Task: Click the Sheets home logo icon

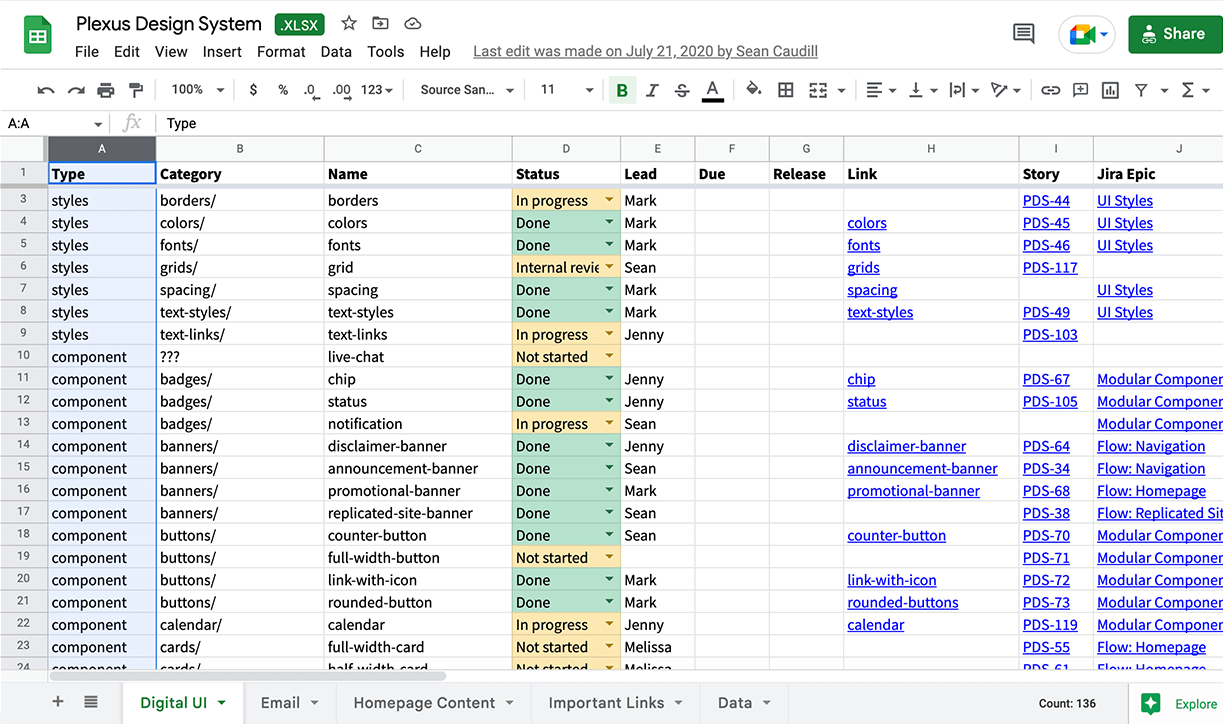Action: 38,35
